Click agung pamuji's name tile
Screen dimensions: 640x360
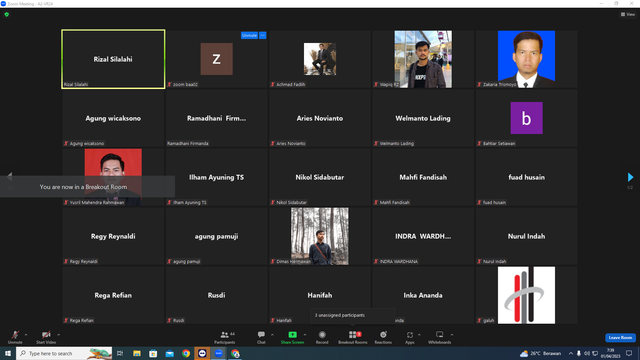tap(216, 236)
